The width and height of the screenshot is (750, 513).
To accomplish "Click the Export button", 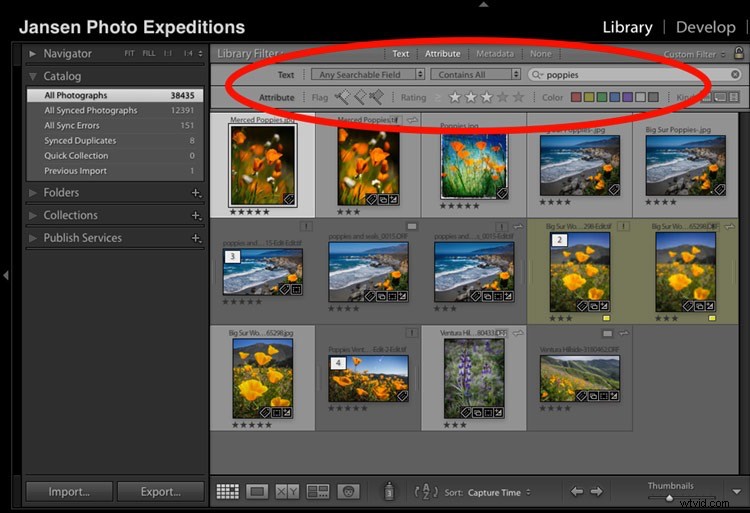I will click(160, 491).
